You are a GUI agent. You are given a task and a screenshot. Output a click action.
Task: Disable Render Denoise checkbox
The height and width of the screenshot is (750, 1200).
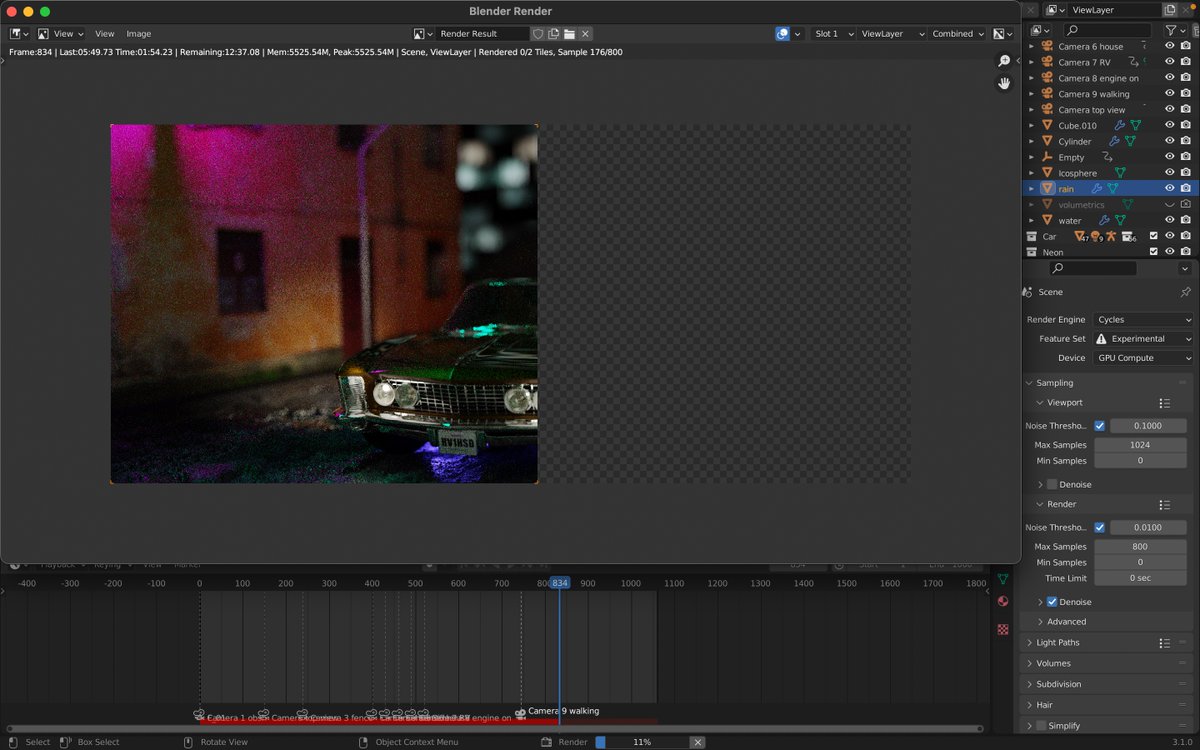[x=1051, y=602]
